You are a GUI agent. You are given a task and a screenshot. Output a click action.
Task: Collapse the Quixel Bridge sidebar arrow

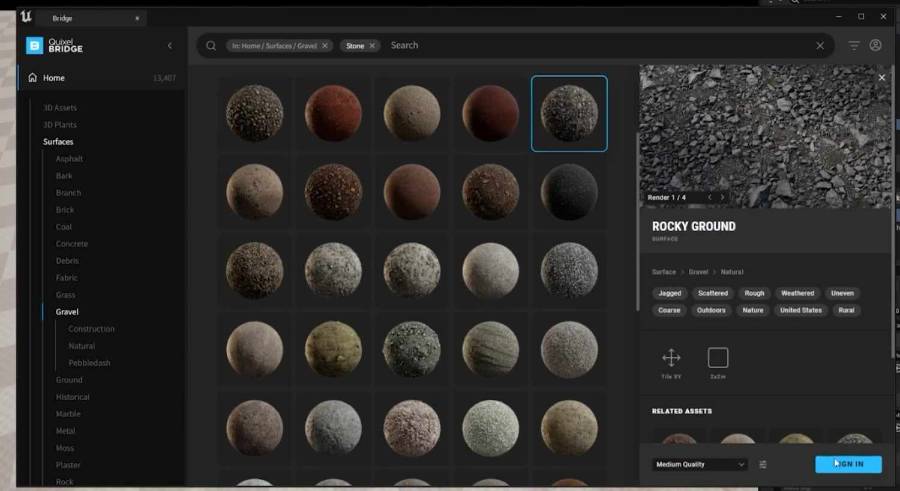[x=169, y=45]
